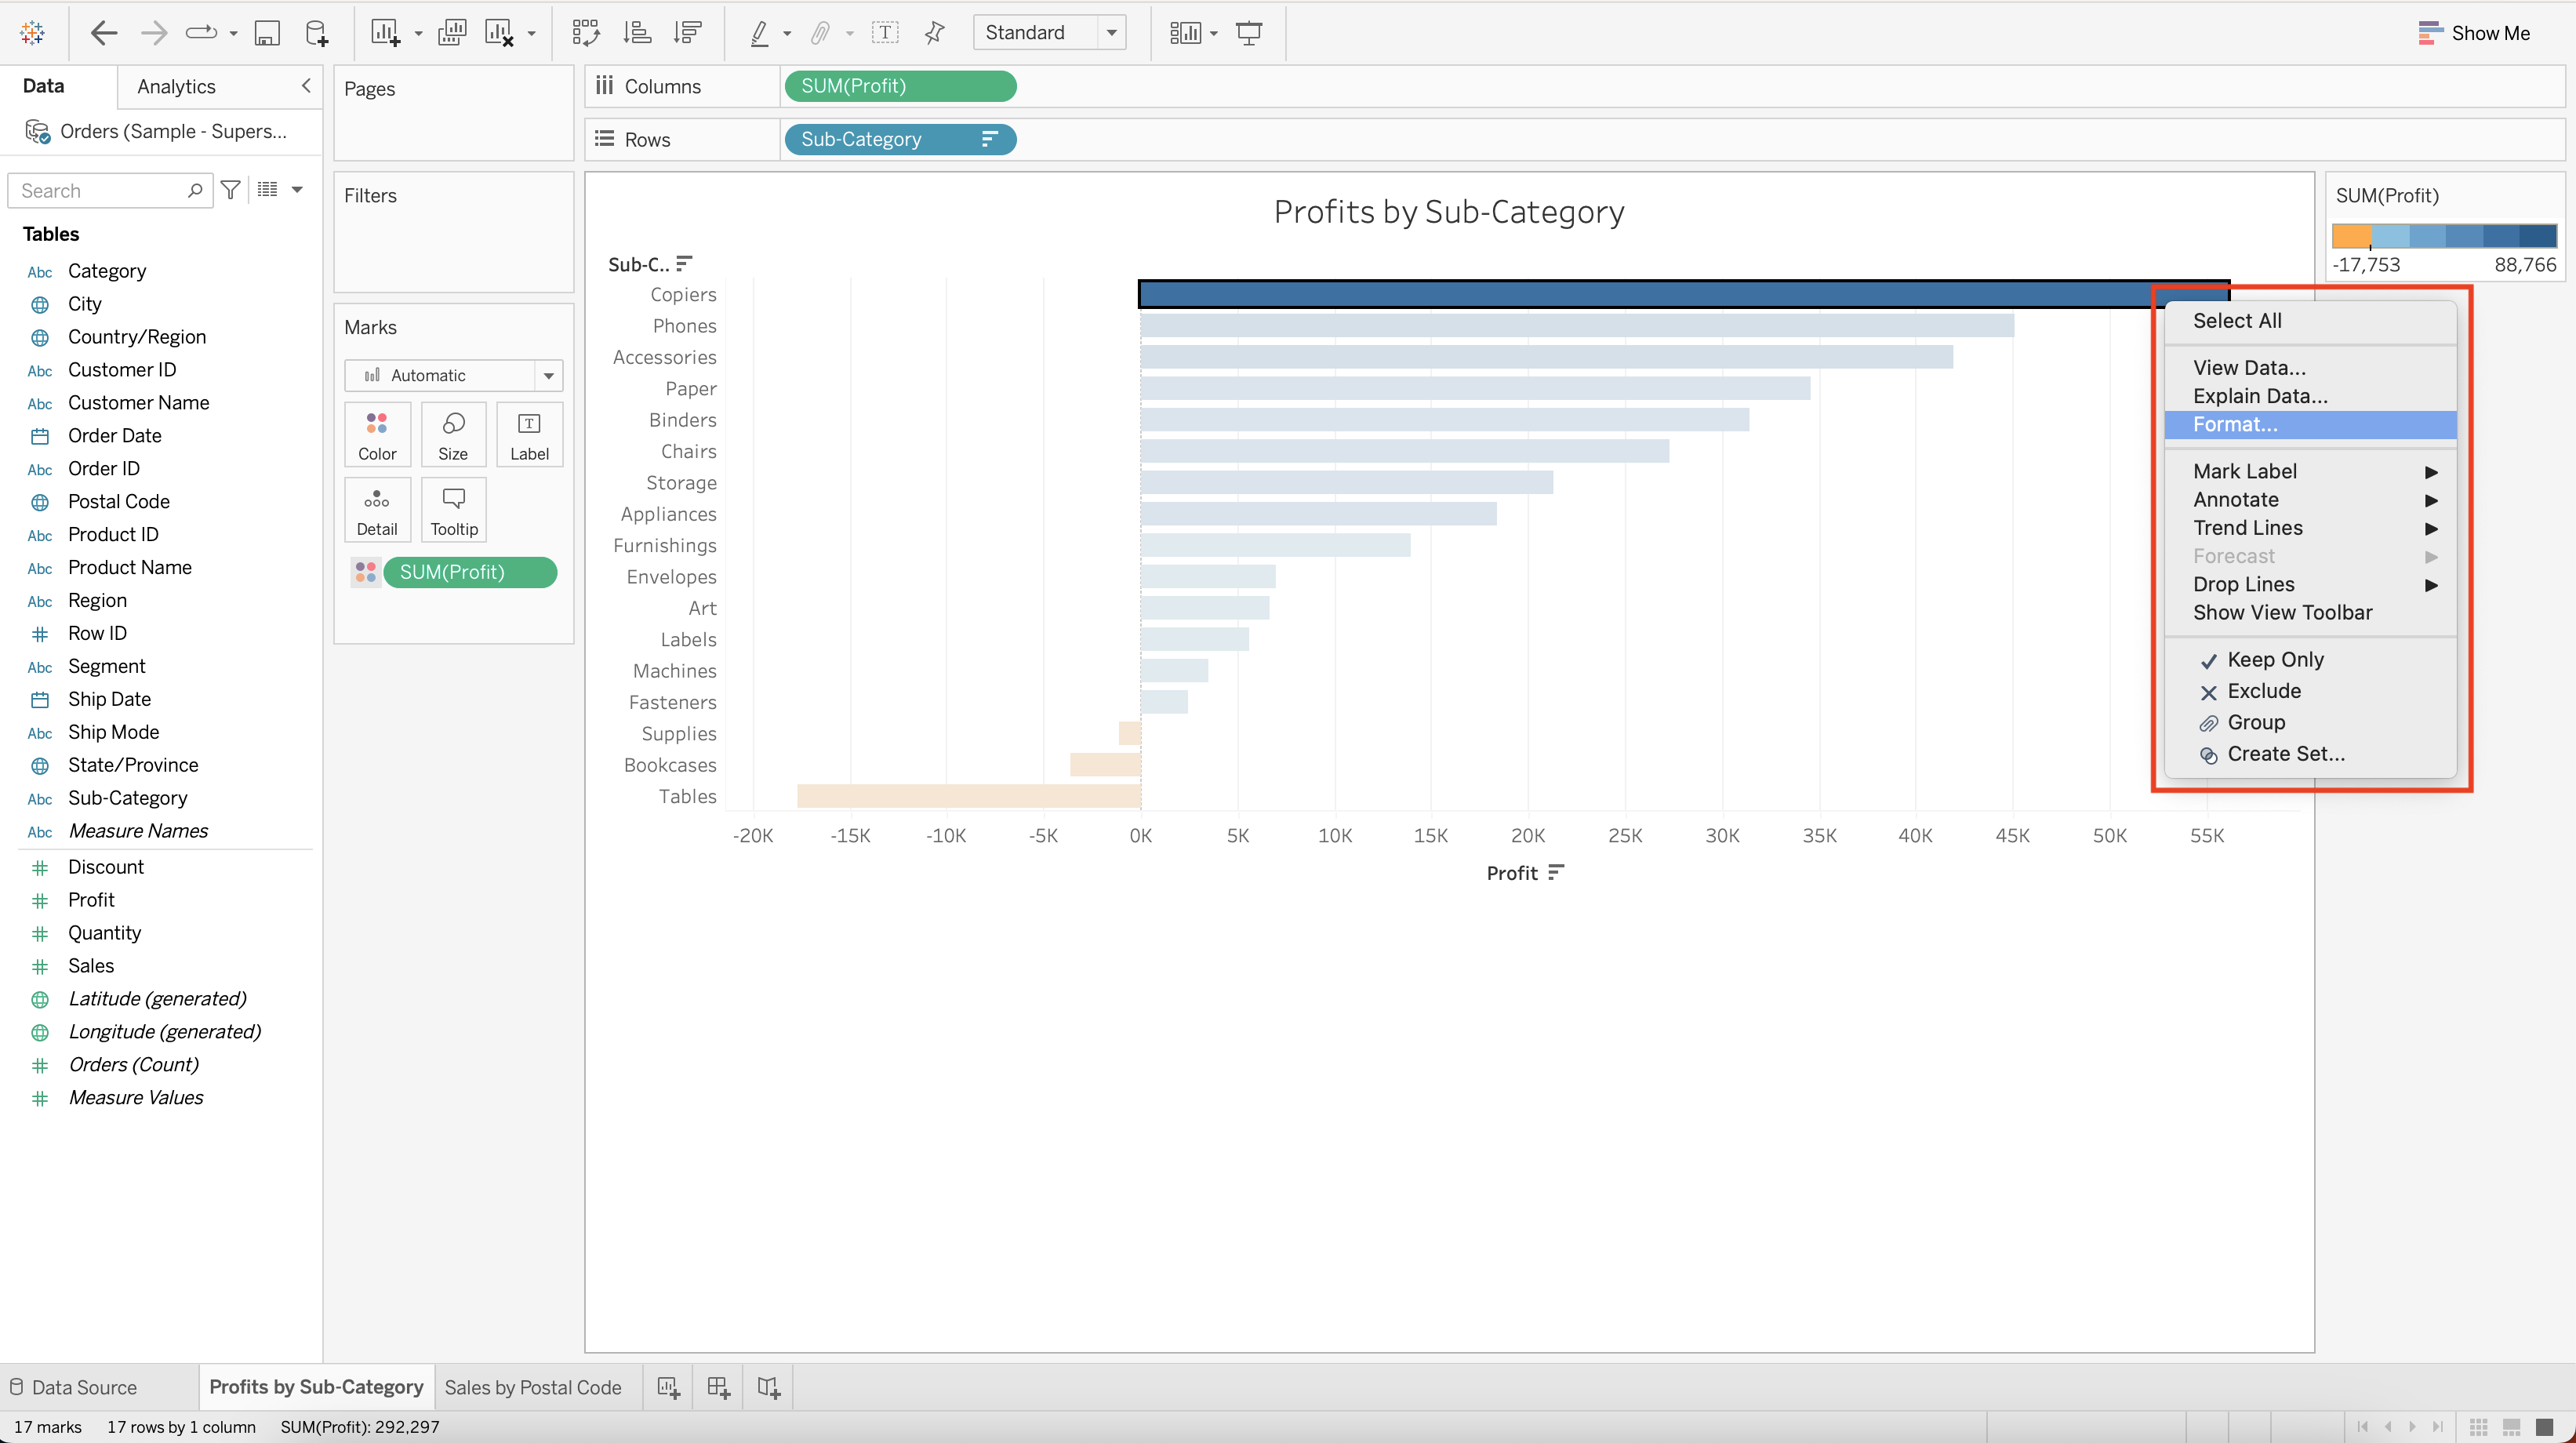
Task: Switch to the Analytics tab
Action: tap(177, 86)
